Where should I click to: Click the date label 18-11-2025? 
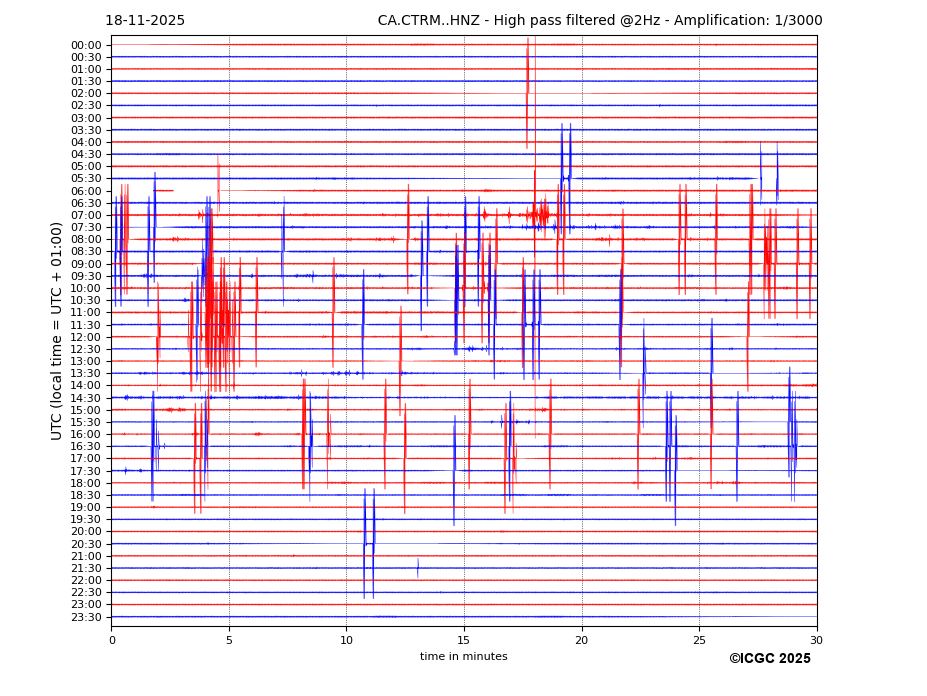point(145,21)
